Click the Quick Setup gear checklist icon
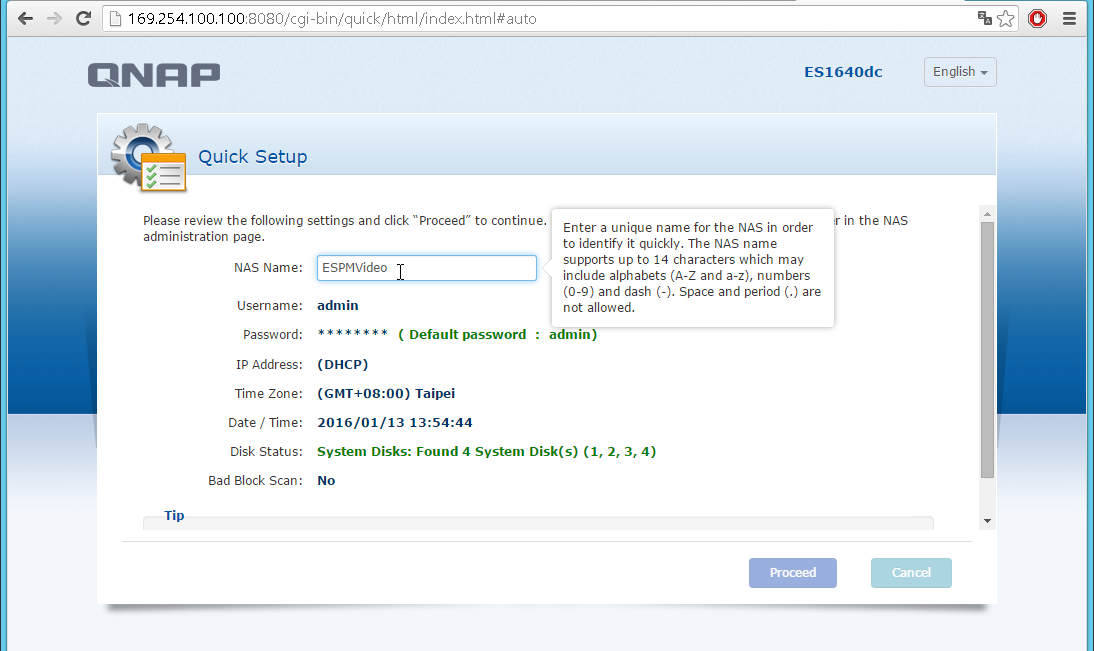 (149, 157)
